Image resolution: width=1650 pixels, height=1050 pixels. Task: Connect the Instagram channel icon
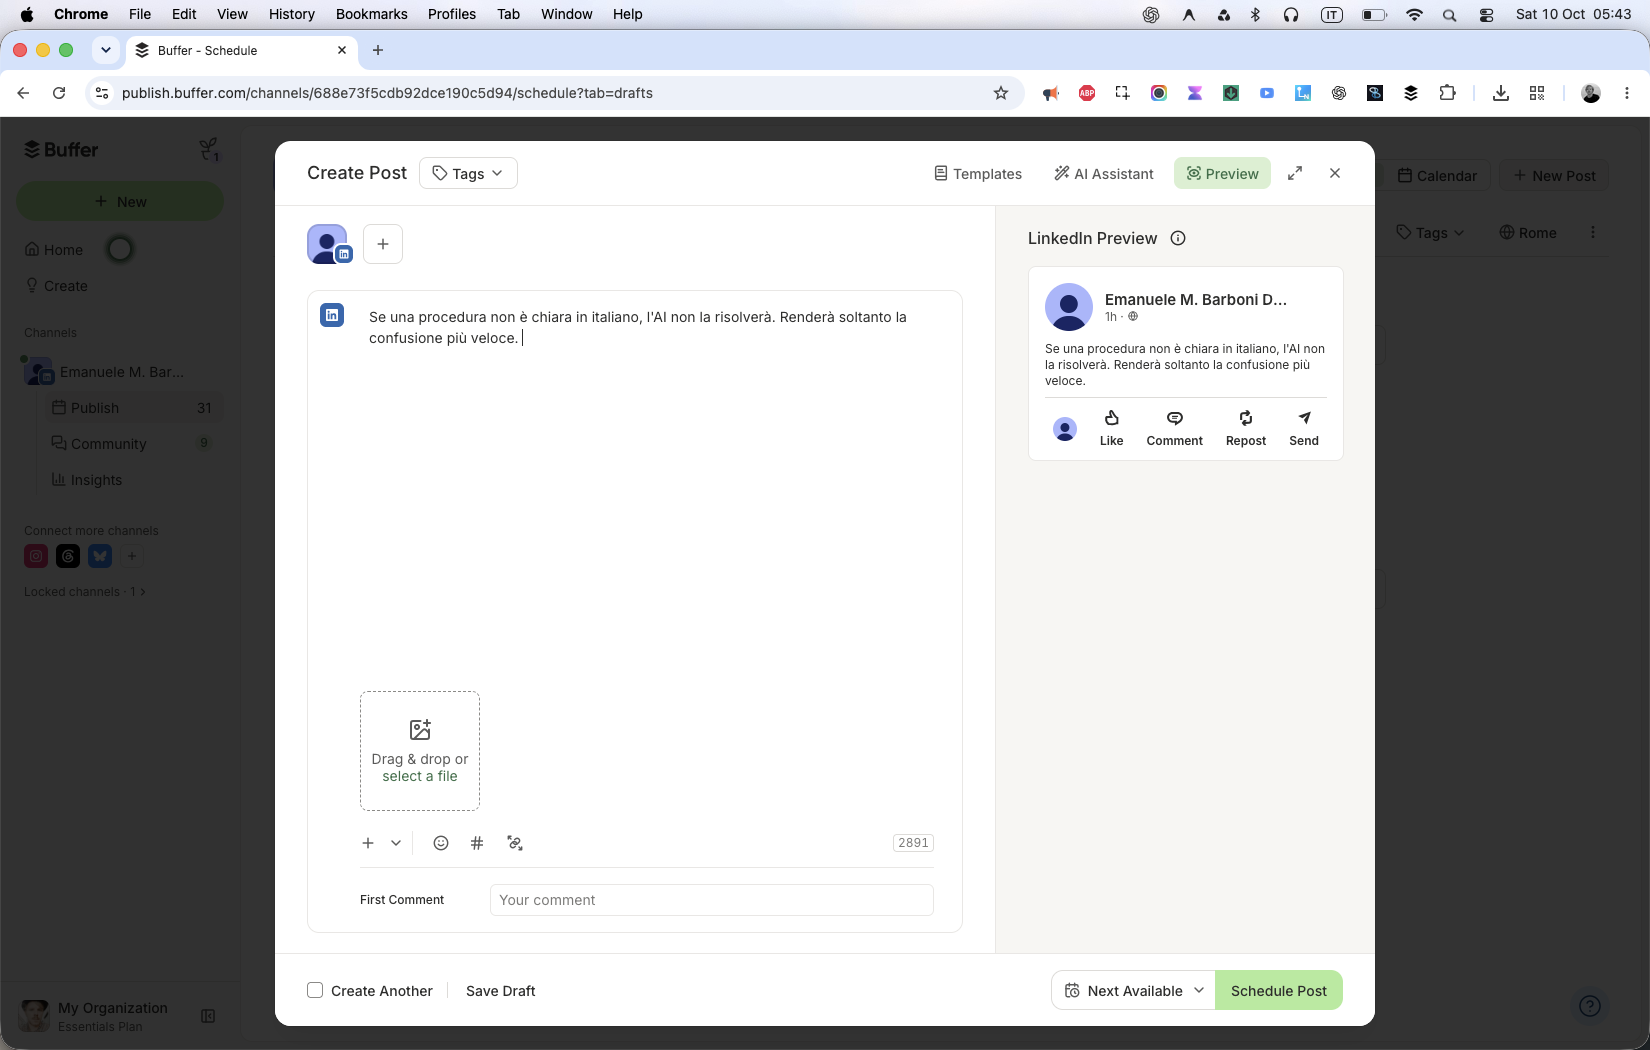(x=36, y=556)
